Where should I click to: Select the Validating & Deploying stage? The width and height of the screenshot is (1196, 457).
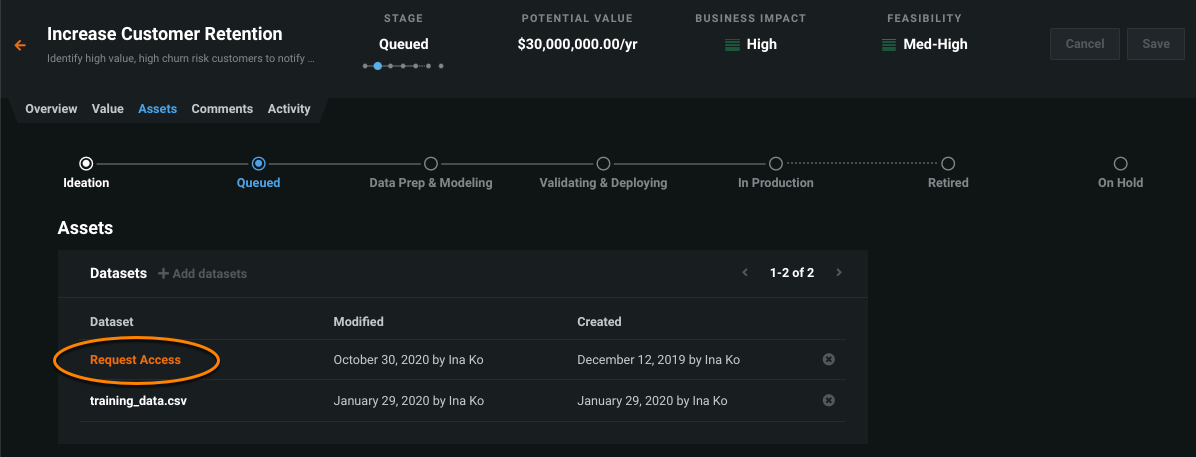[x=603, y=164]
